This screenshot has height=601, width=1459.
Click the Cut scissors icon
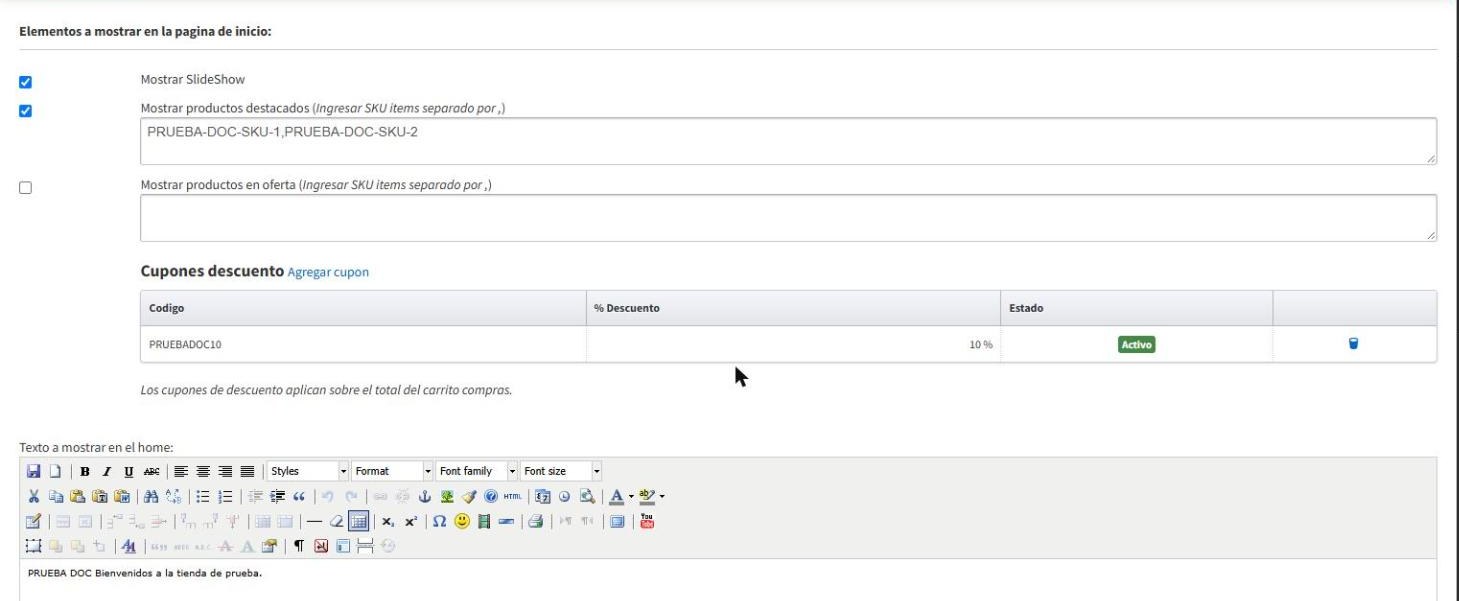point(34,496)
